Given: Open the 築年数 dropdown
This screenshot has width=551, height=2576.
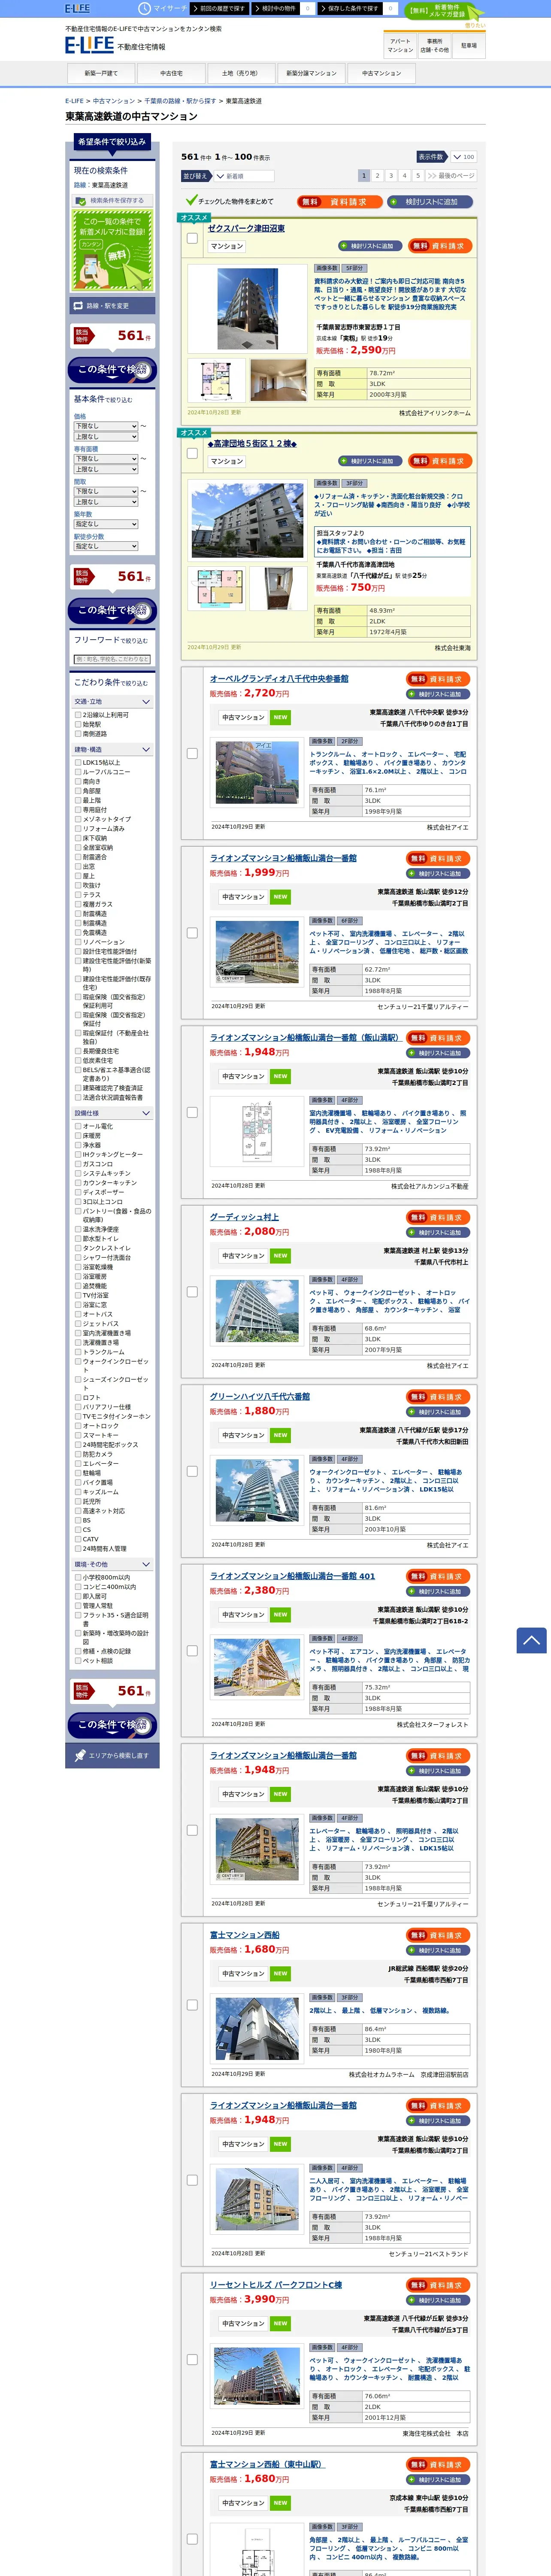Looking at the screenshot, I should tap(105, 524).
